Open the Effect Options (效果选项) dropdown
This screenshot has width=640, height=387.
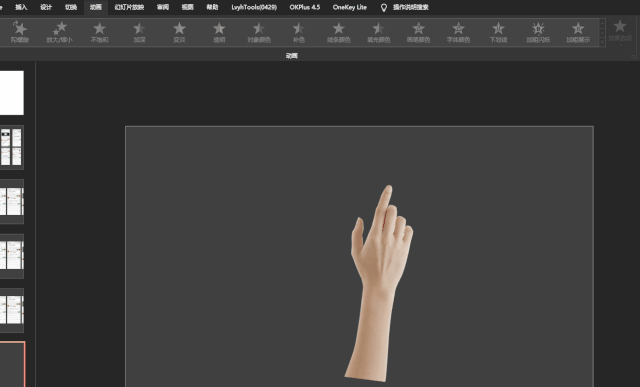[620, 32]
